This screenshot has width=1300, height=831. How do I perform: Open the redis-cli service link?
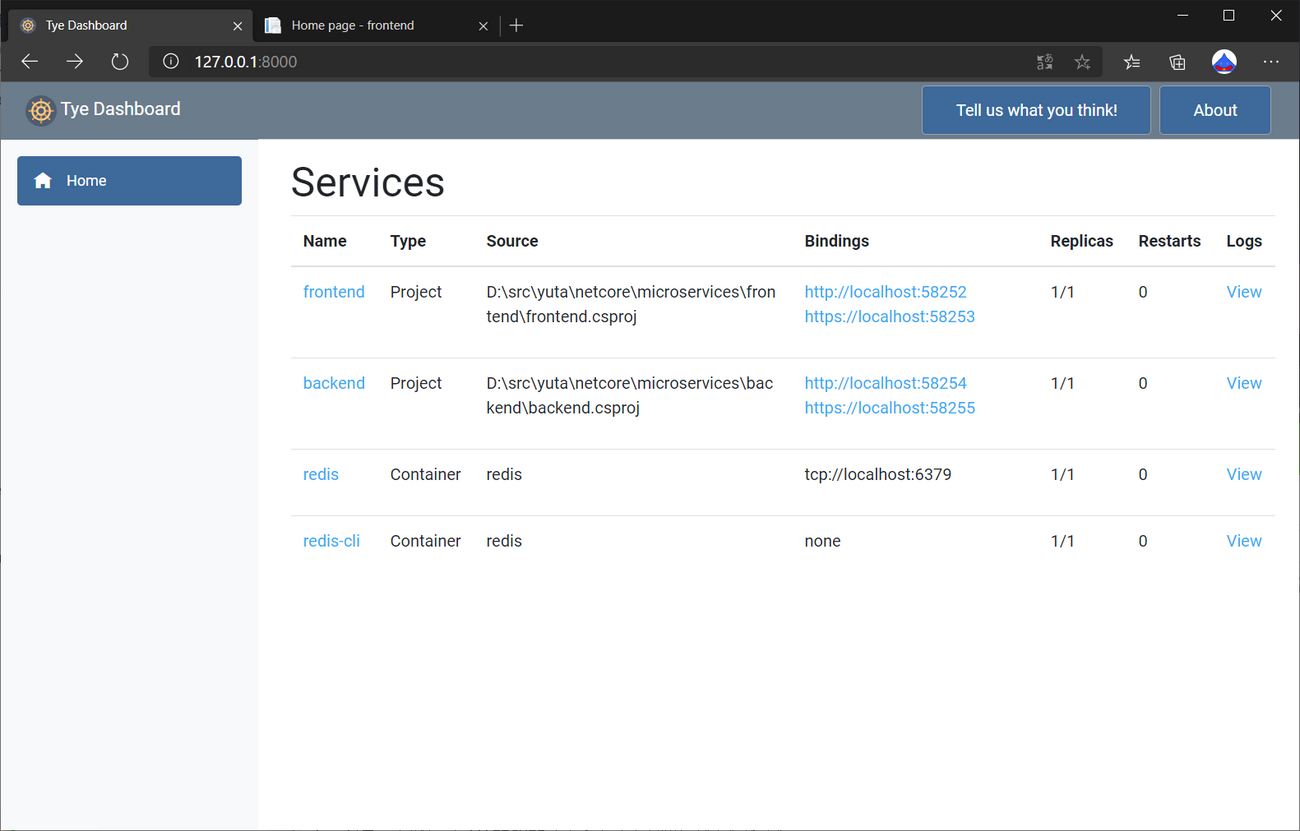[x=331, y=541]
